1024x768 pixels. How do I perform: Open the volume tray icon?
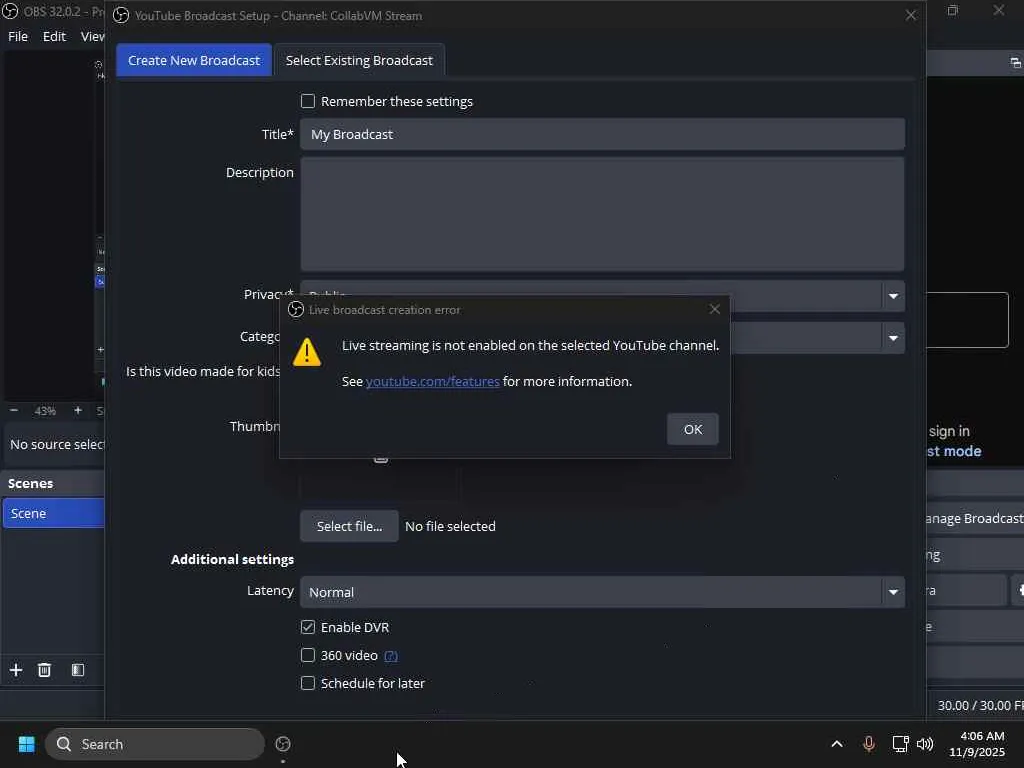[925, 744]
